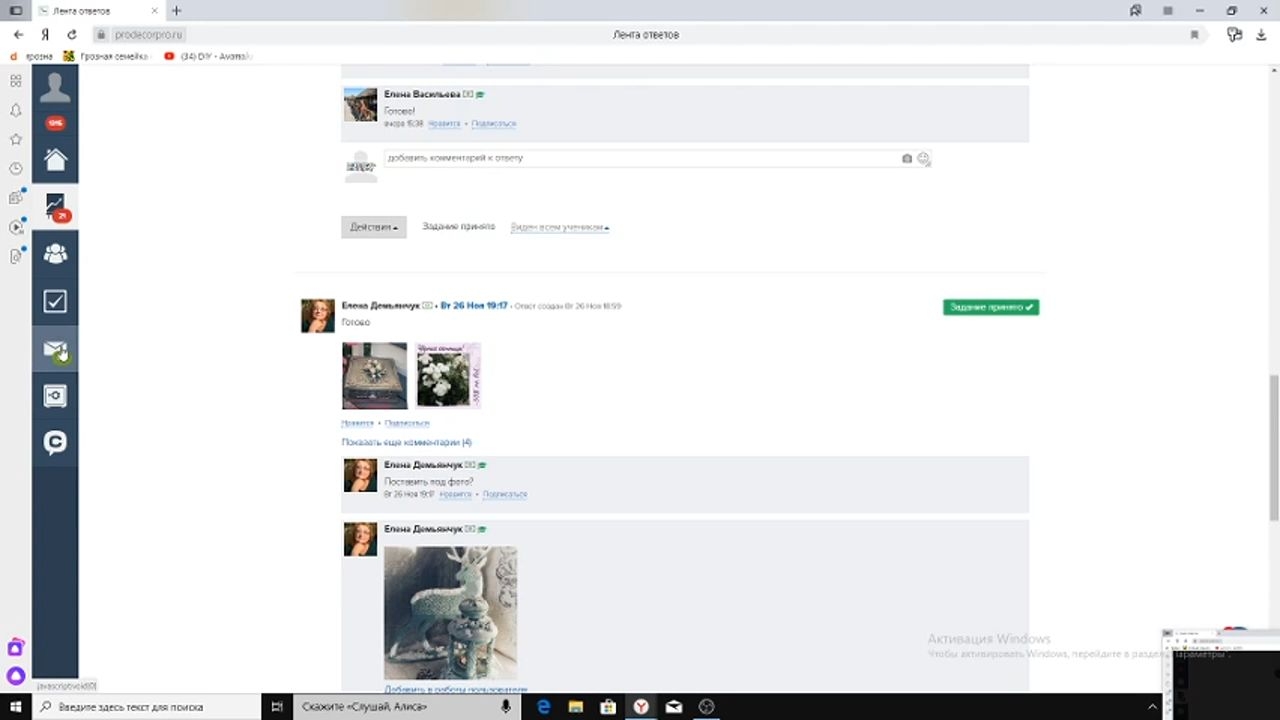
Task: Open the checkmark tasks icon in sidebar
Action: (55, 301)
